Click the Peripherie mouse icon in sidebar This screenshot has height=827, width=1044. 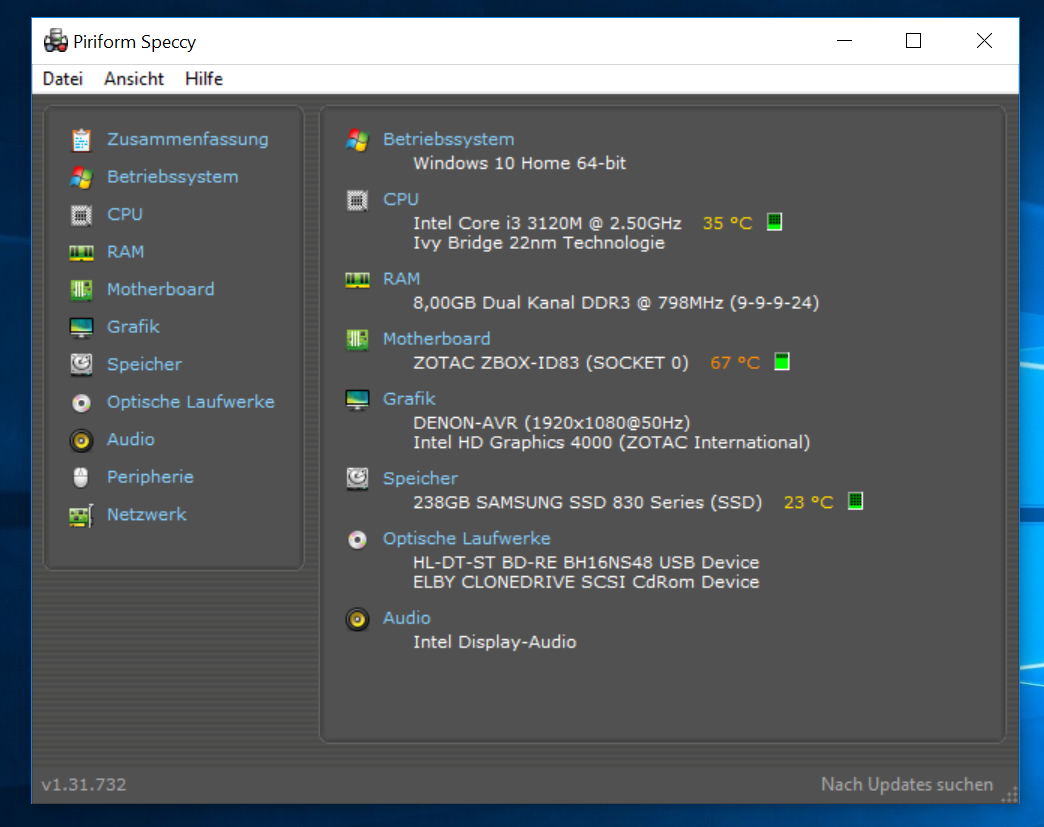coord(81,477)
